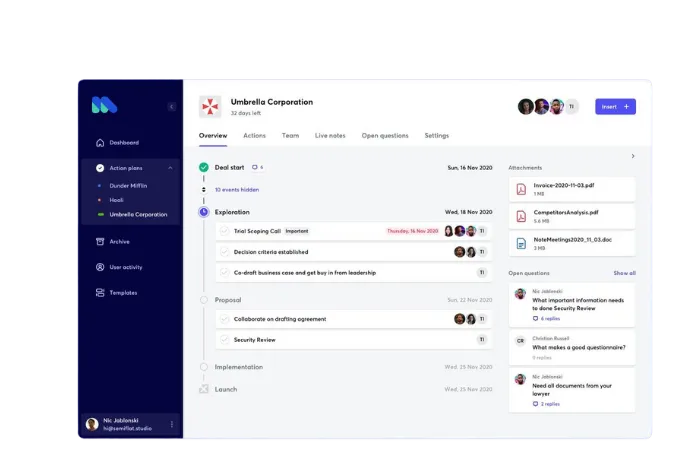Expand the 10 hidden events
This screenshot has height=459, width=700.
(x=236, y=189)
